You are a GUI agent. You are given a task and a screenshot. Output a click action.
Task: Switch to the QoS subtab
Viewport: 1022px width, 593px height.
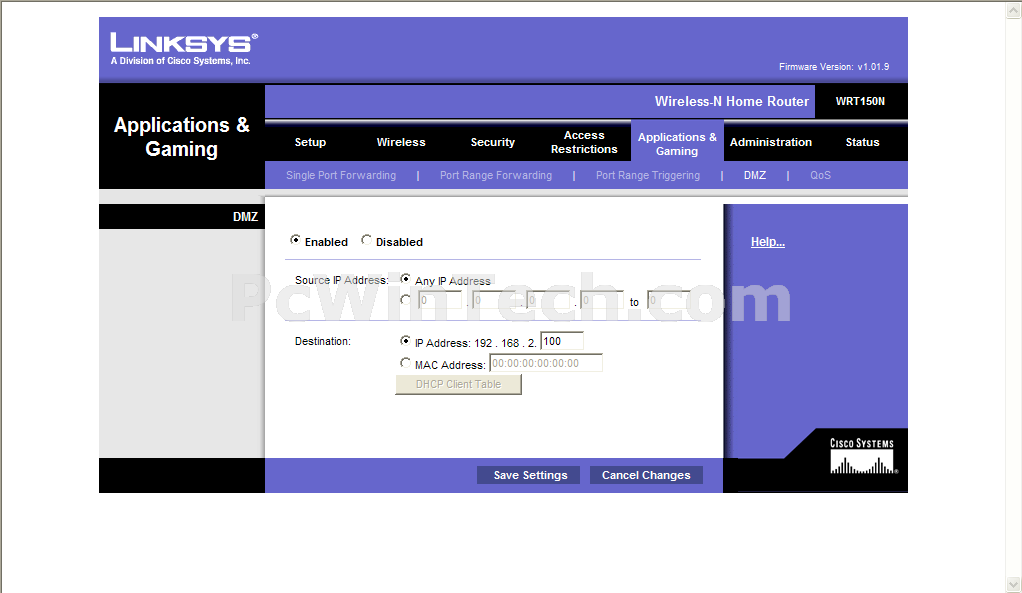(821, 175)
